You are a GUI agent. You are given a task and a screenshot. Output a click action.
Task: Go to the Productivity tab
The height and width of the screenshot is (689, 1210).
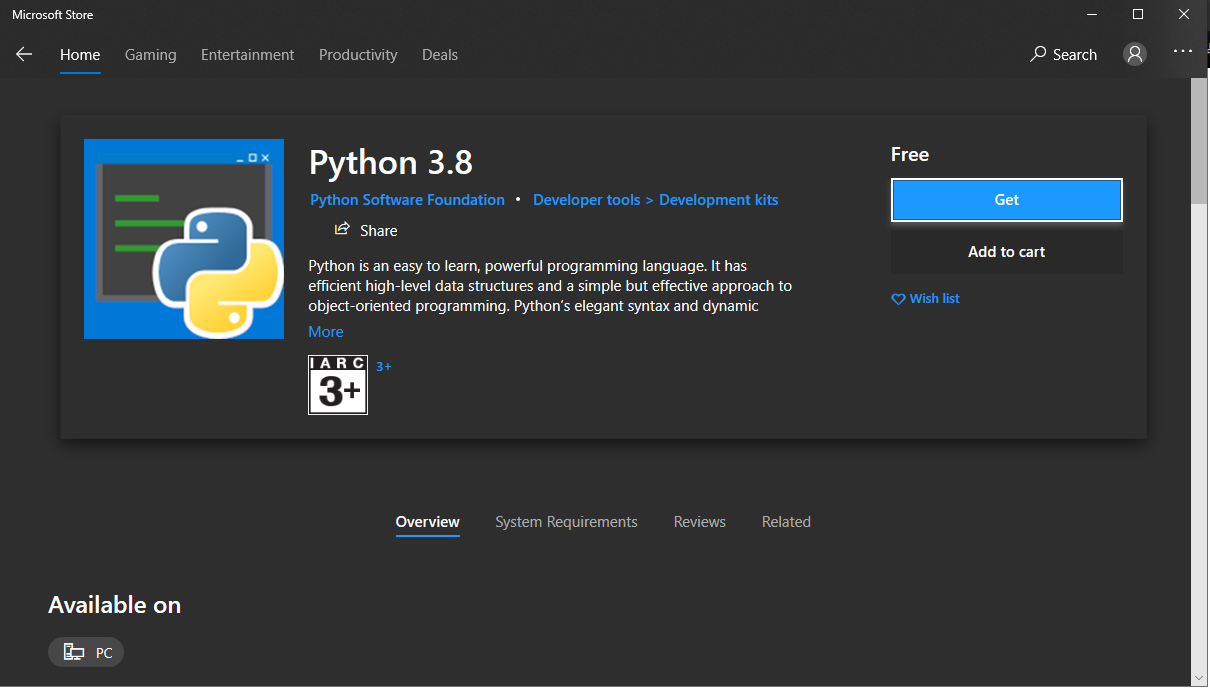[358, 55]
